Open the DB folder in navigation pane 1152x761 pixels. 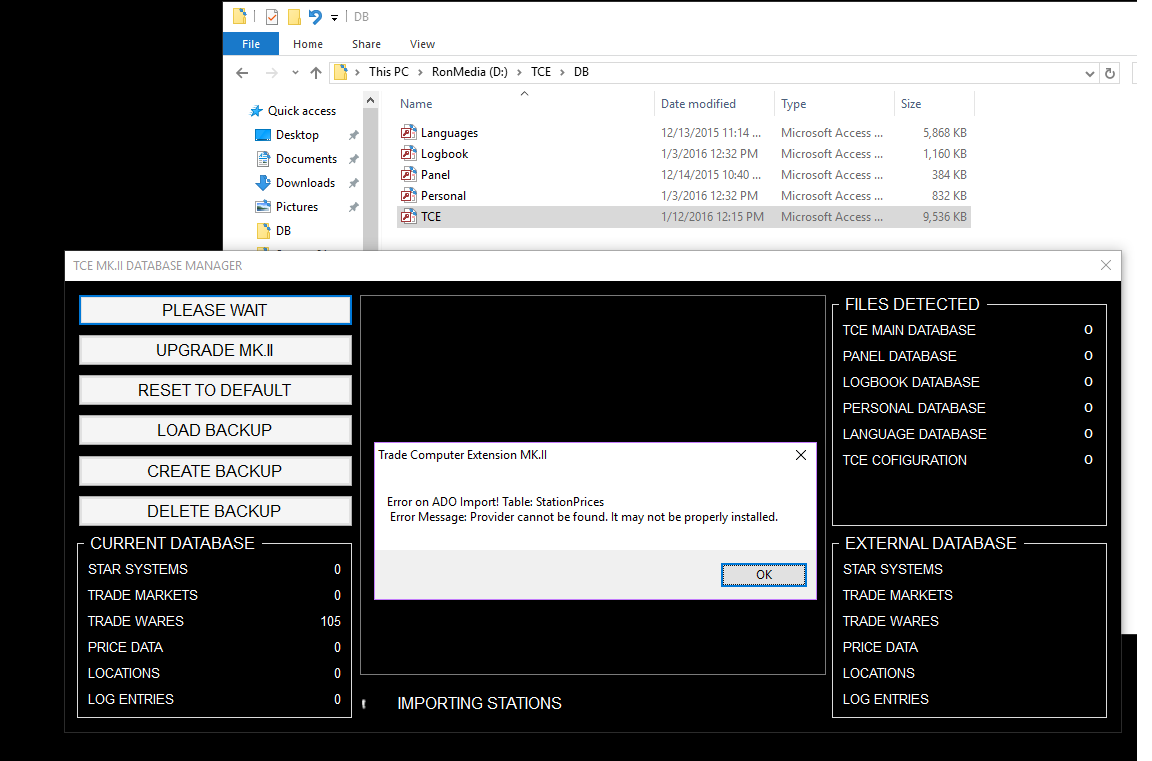(x=283, y=231)
